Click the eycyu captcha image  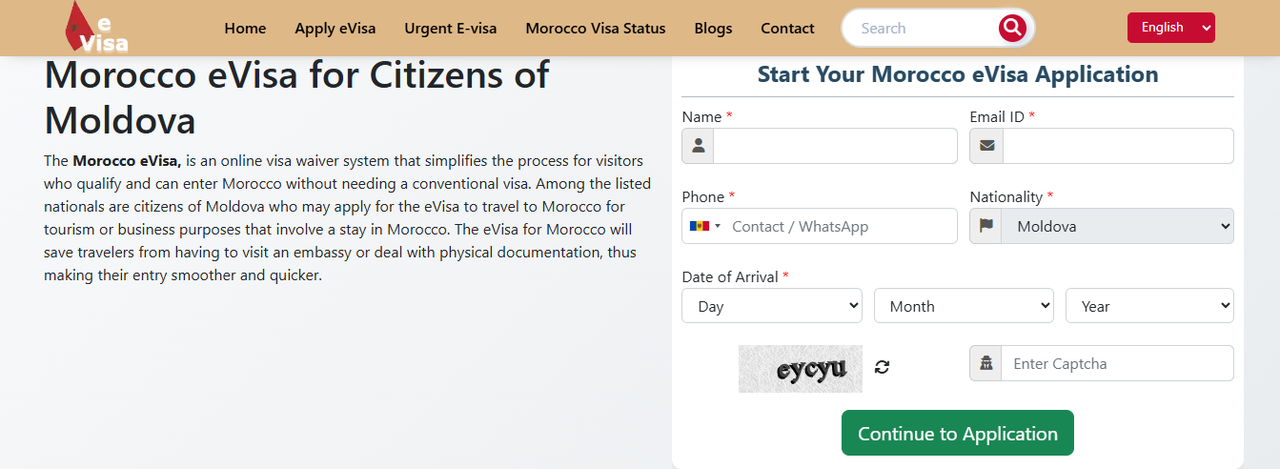[800, 368]
